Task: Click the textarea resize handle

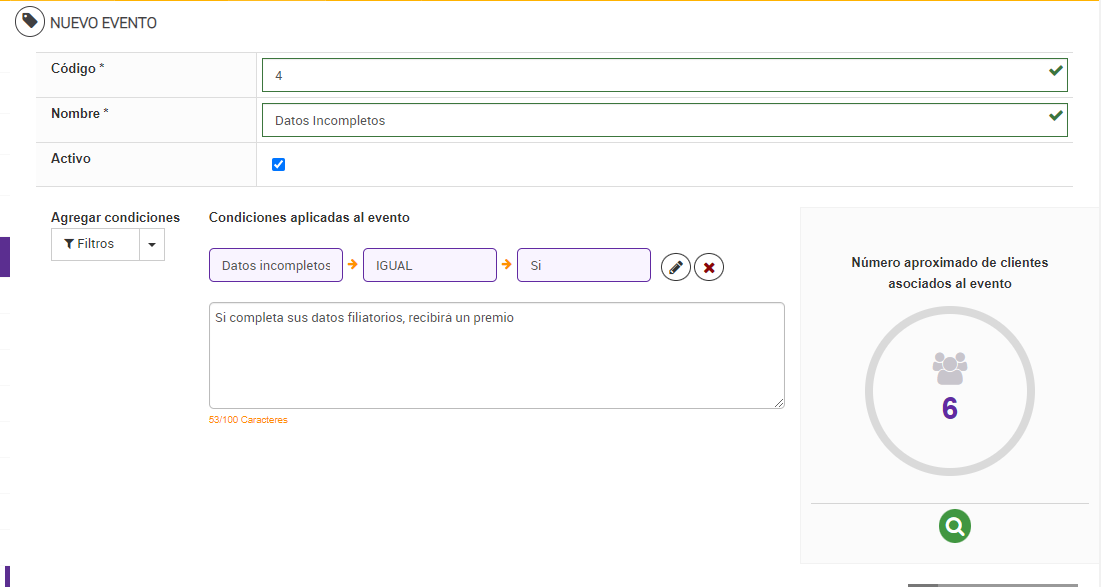Action: click(779, 403)
